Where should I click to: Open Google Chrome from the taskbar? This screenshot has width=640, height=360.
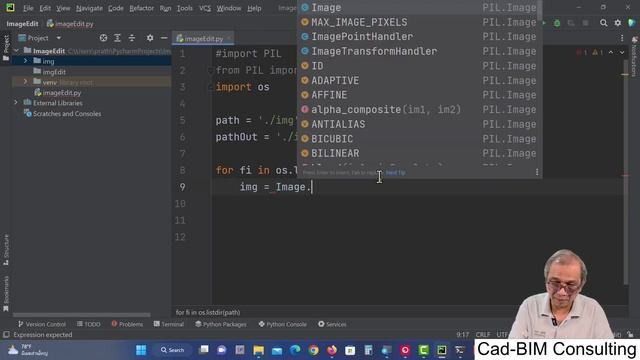coord(313,350)
